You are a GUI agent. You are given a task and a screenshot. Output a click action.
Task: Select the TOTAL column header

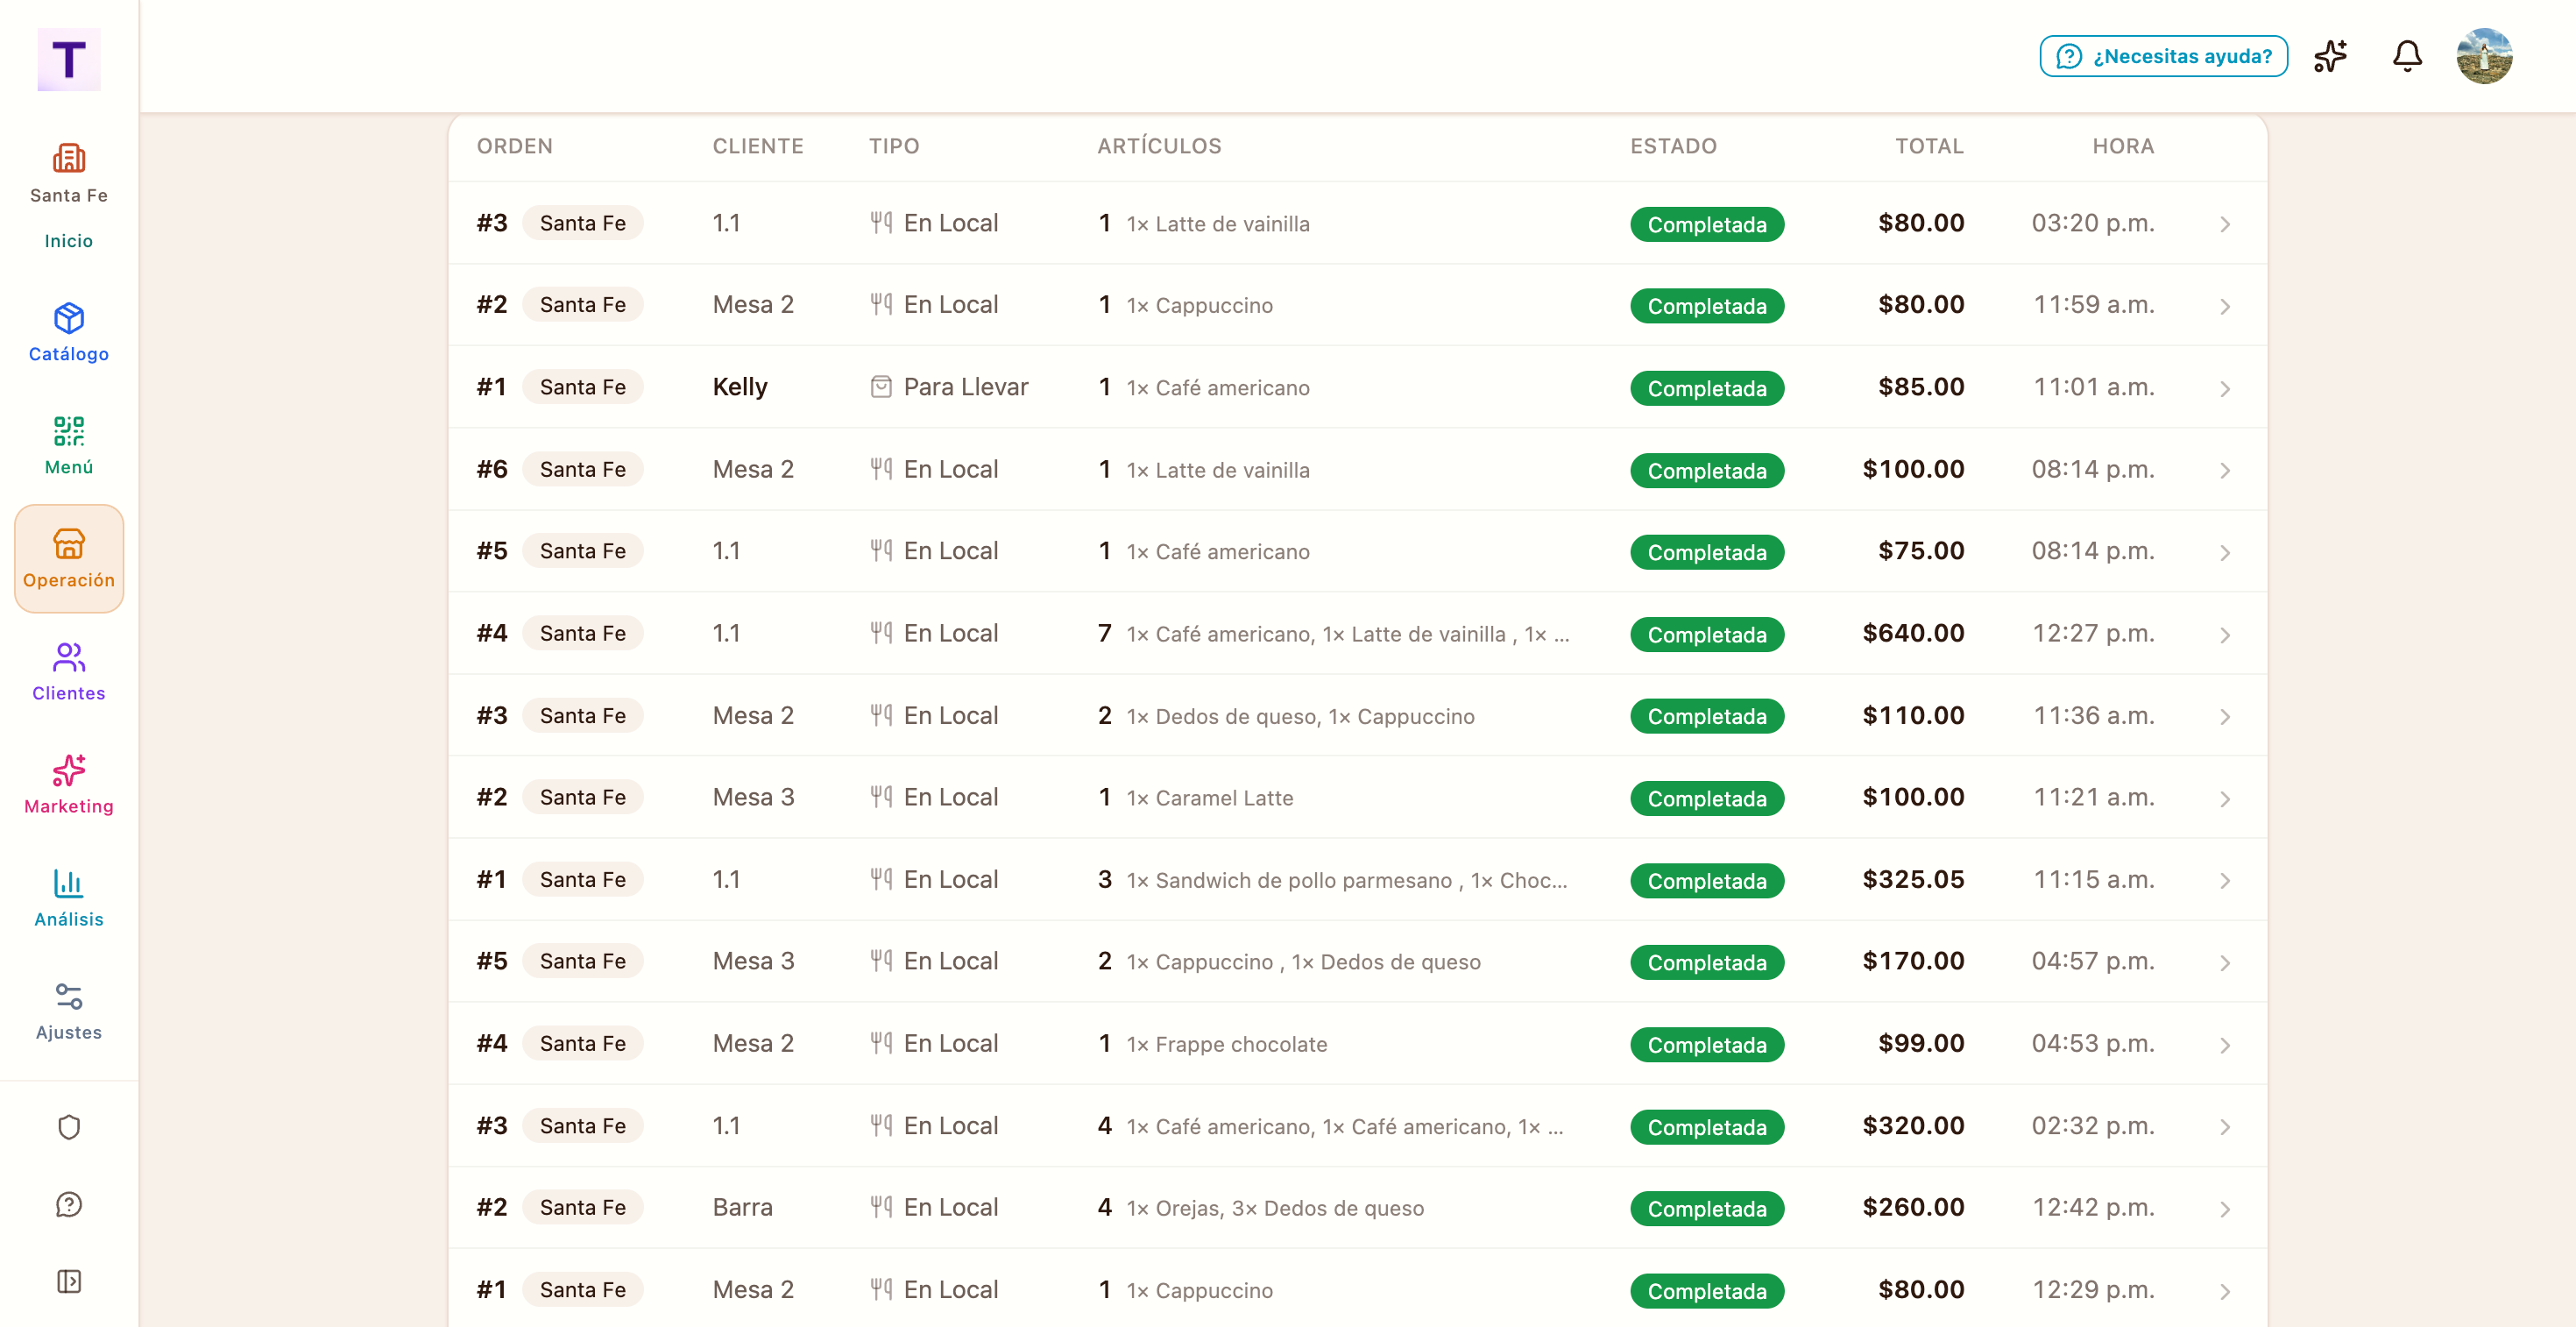pos(1929,146)
